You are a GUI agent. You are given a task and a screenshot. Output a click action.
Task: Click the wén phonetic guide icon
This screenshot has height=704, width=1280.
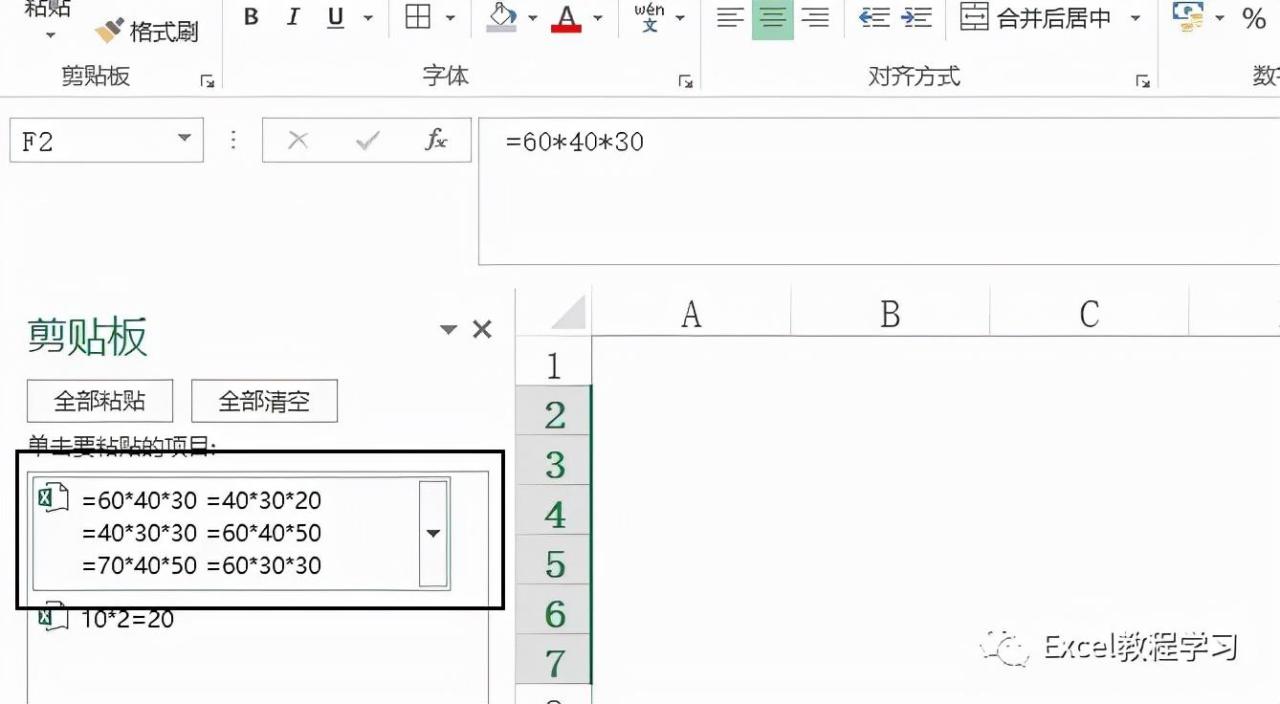coord(649,17)
